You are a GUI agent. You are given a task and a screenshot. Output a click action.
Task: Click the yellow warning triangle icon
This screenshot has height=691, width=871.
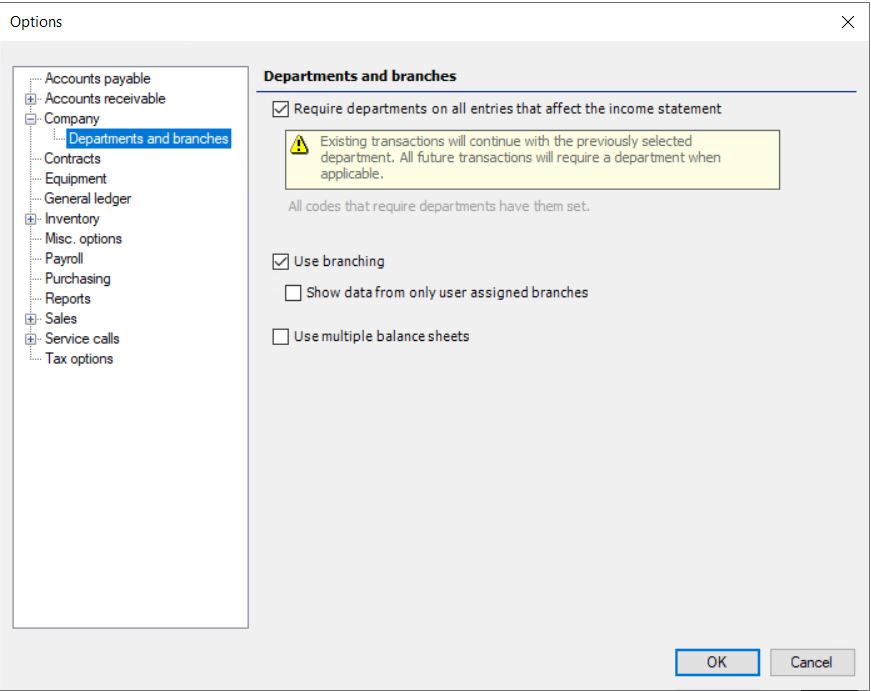pyautogui.click(x=299, y=144)
